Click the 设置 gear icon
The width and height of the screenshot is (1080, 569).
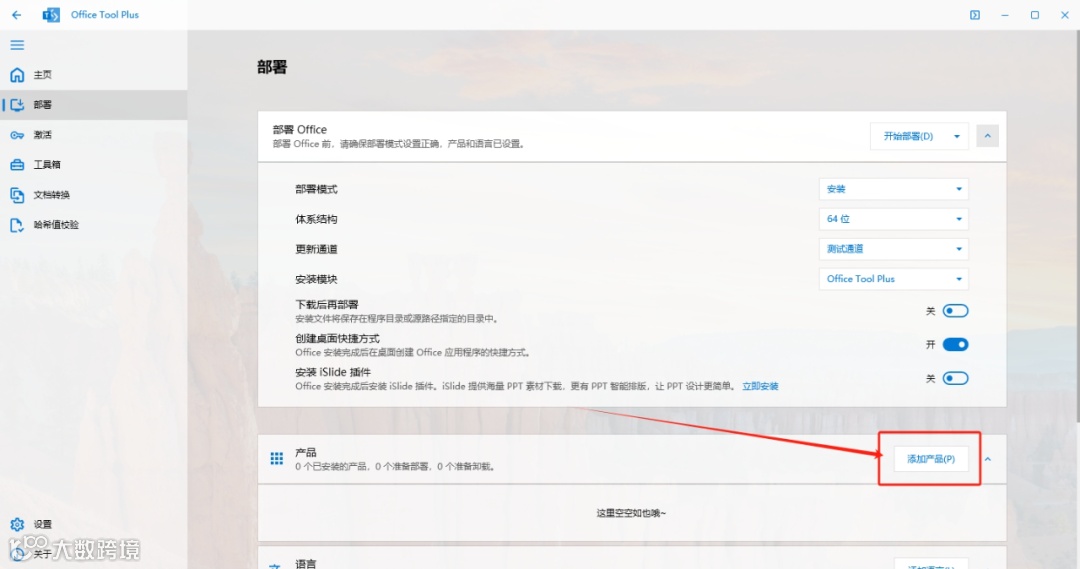(x=17, y=524)
